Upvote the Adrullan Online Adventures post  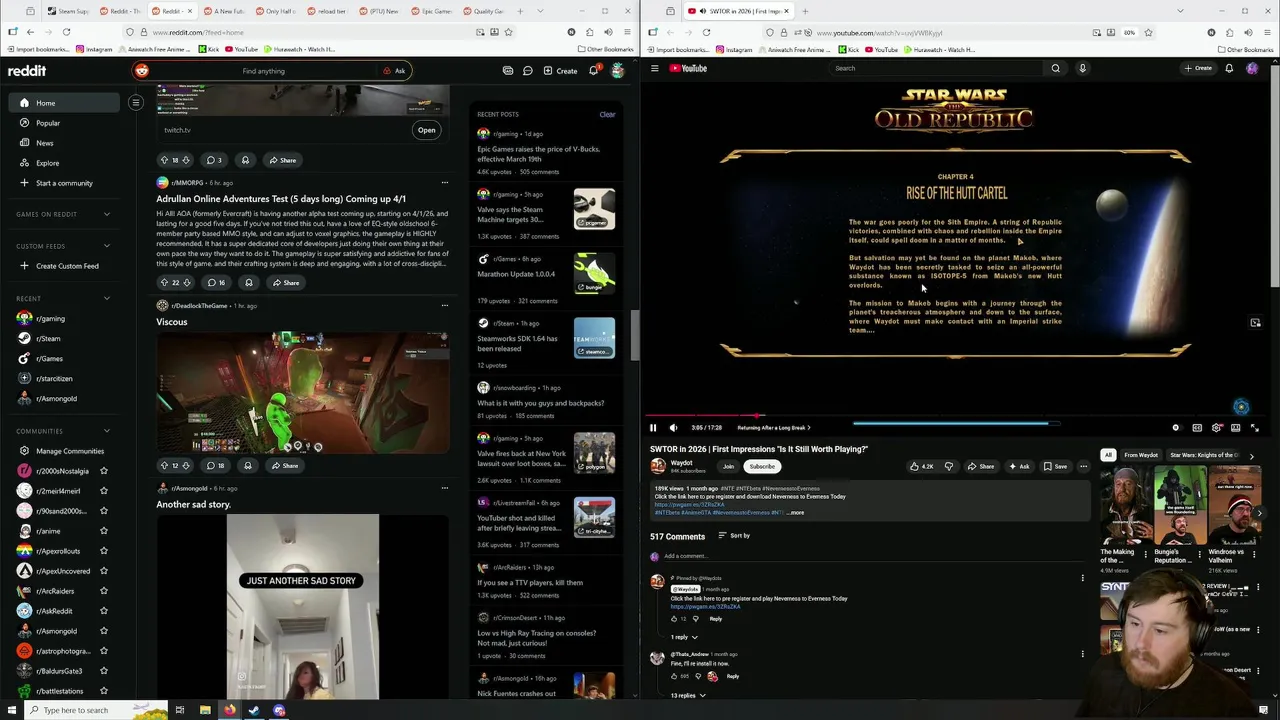coord(164,283)
